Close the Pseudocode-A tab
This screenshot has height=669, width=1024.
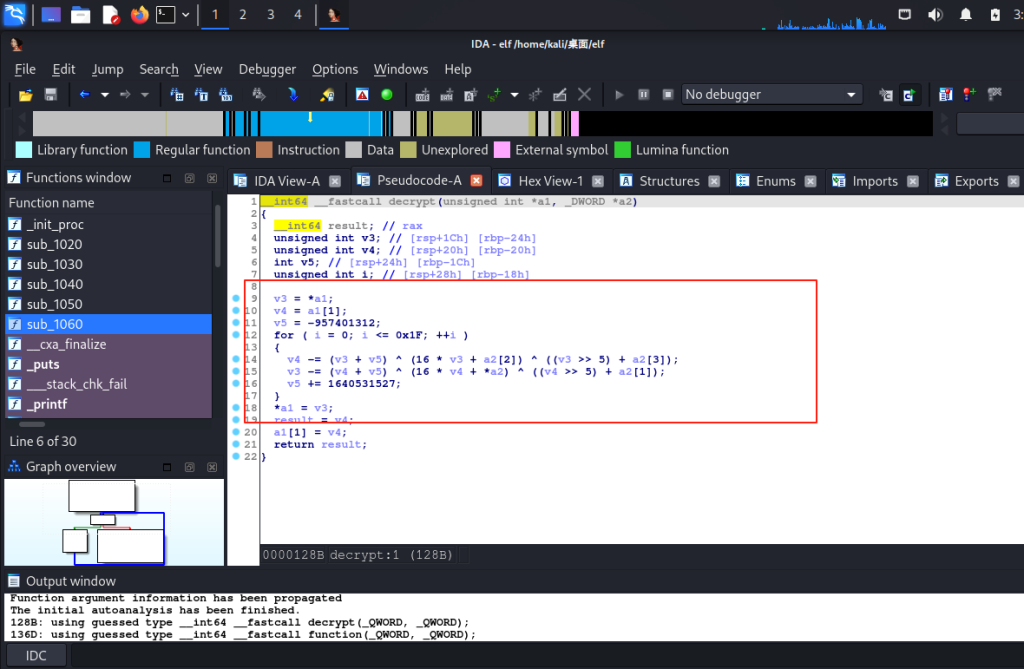coord(477,180)
